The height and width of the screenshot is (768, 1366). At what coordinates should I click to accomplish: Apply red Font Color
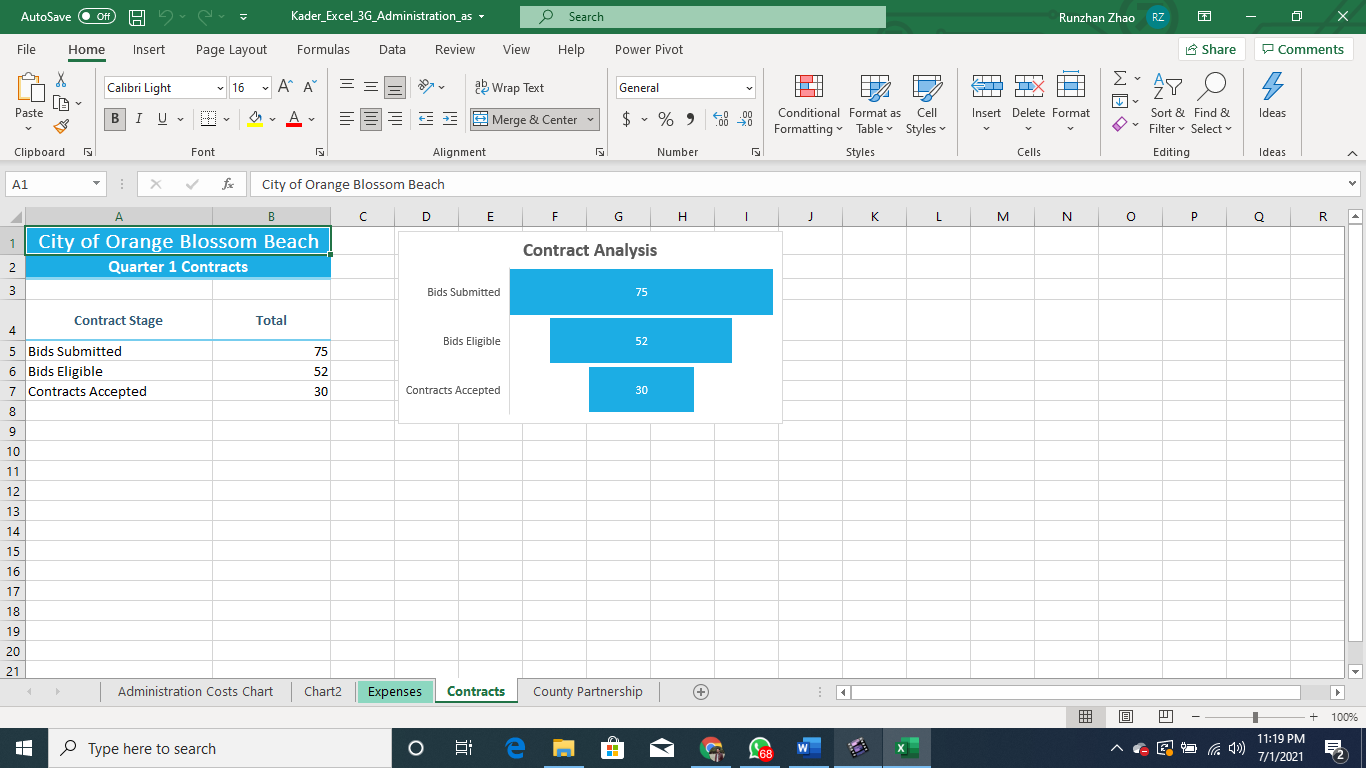[x=294, y=119]
